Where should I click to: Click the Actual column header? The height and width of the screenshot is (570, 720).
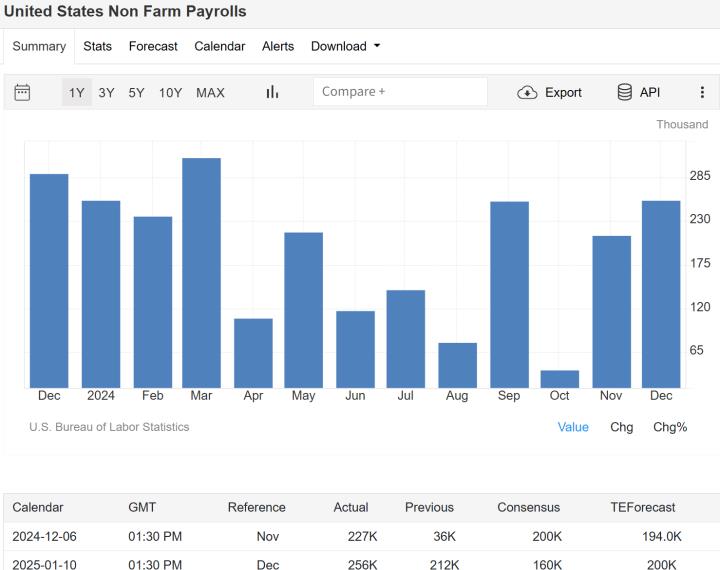coord(351,508)
